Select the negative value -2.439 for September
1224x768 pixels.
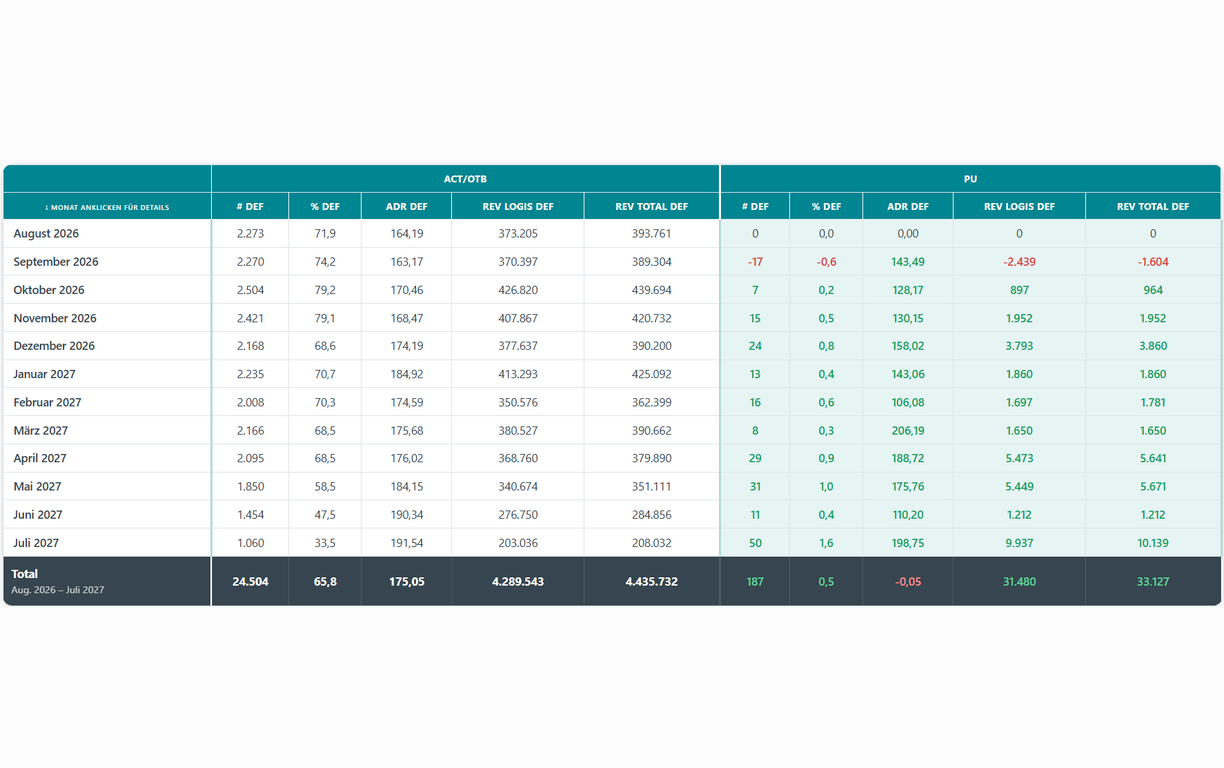pyautogui.click(x=1019, y=262)
